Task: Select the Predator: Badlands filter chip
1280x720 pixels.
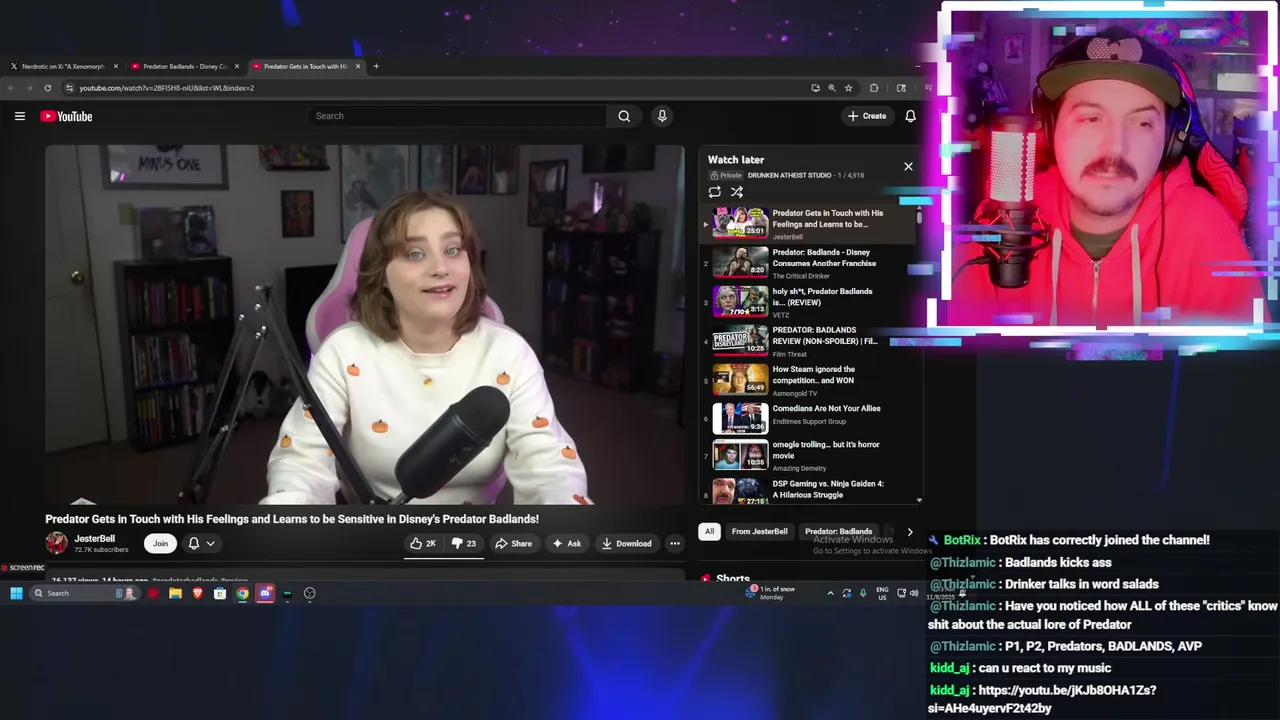Action: point(838,531)
